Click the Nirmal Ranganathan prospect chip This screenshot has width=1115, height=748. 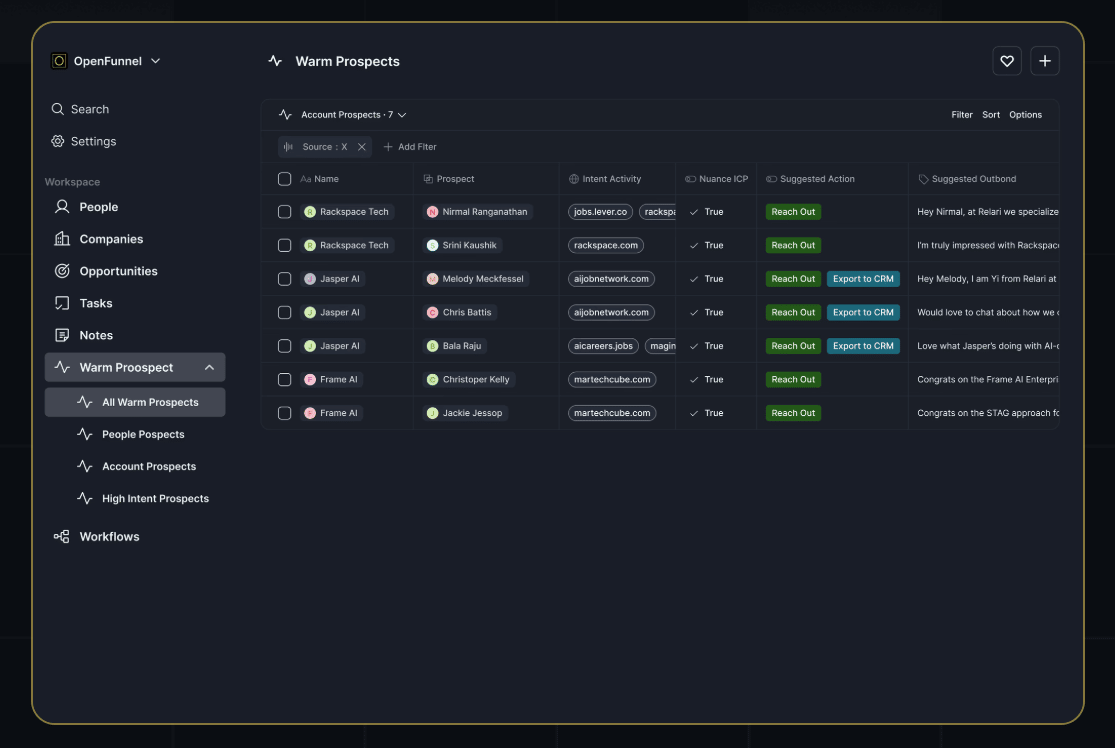477,212
